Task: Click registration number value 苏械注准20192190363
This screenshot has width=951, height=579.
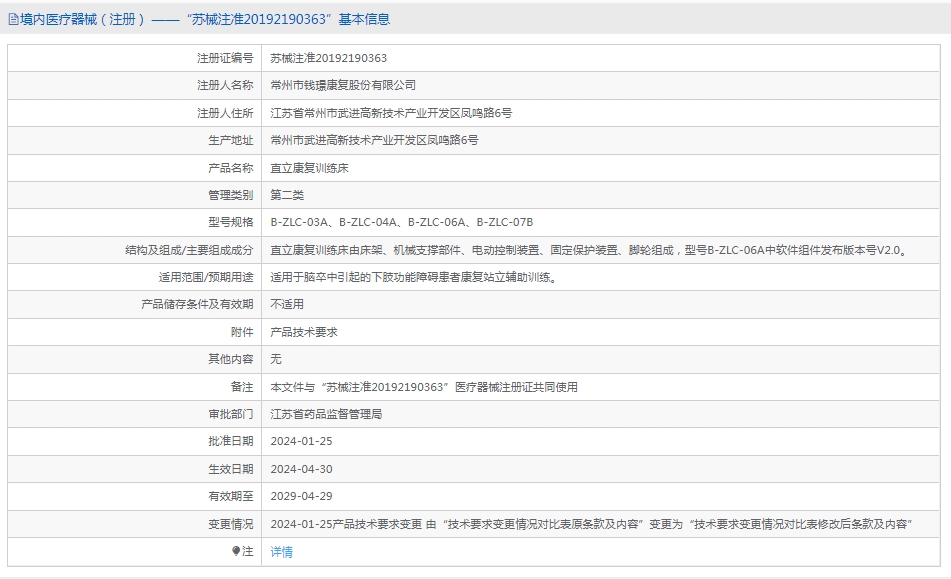Action: click(x=329, y=58)
